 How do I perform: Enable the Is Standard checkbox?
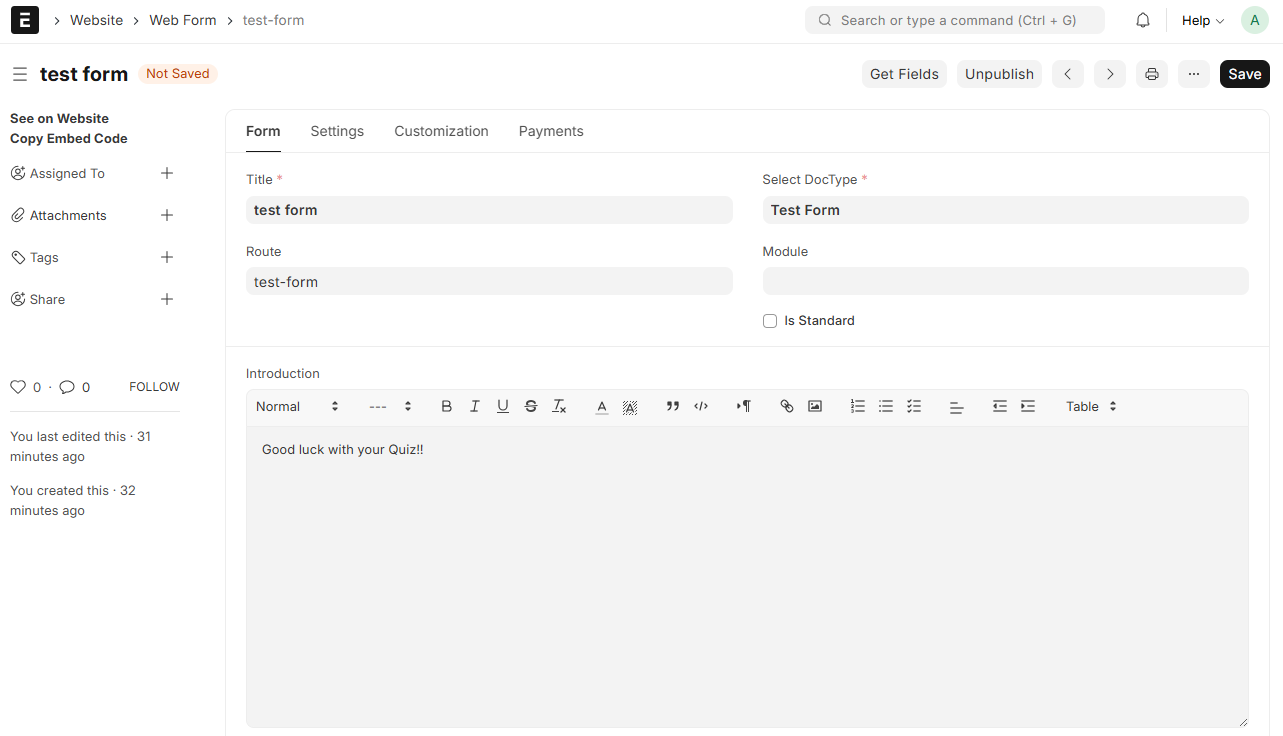[x=770, y=321]
